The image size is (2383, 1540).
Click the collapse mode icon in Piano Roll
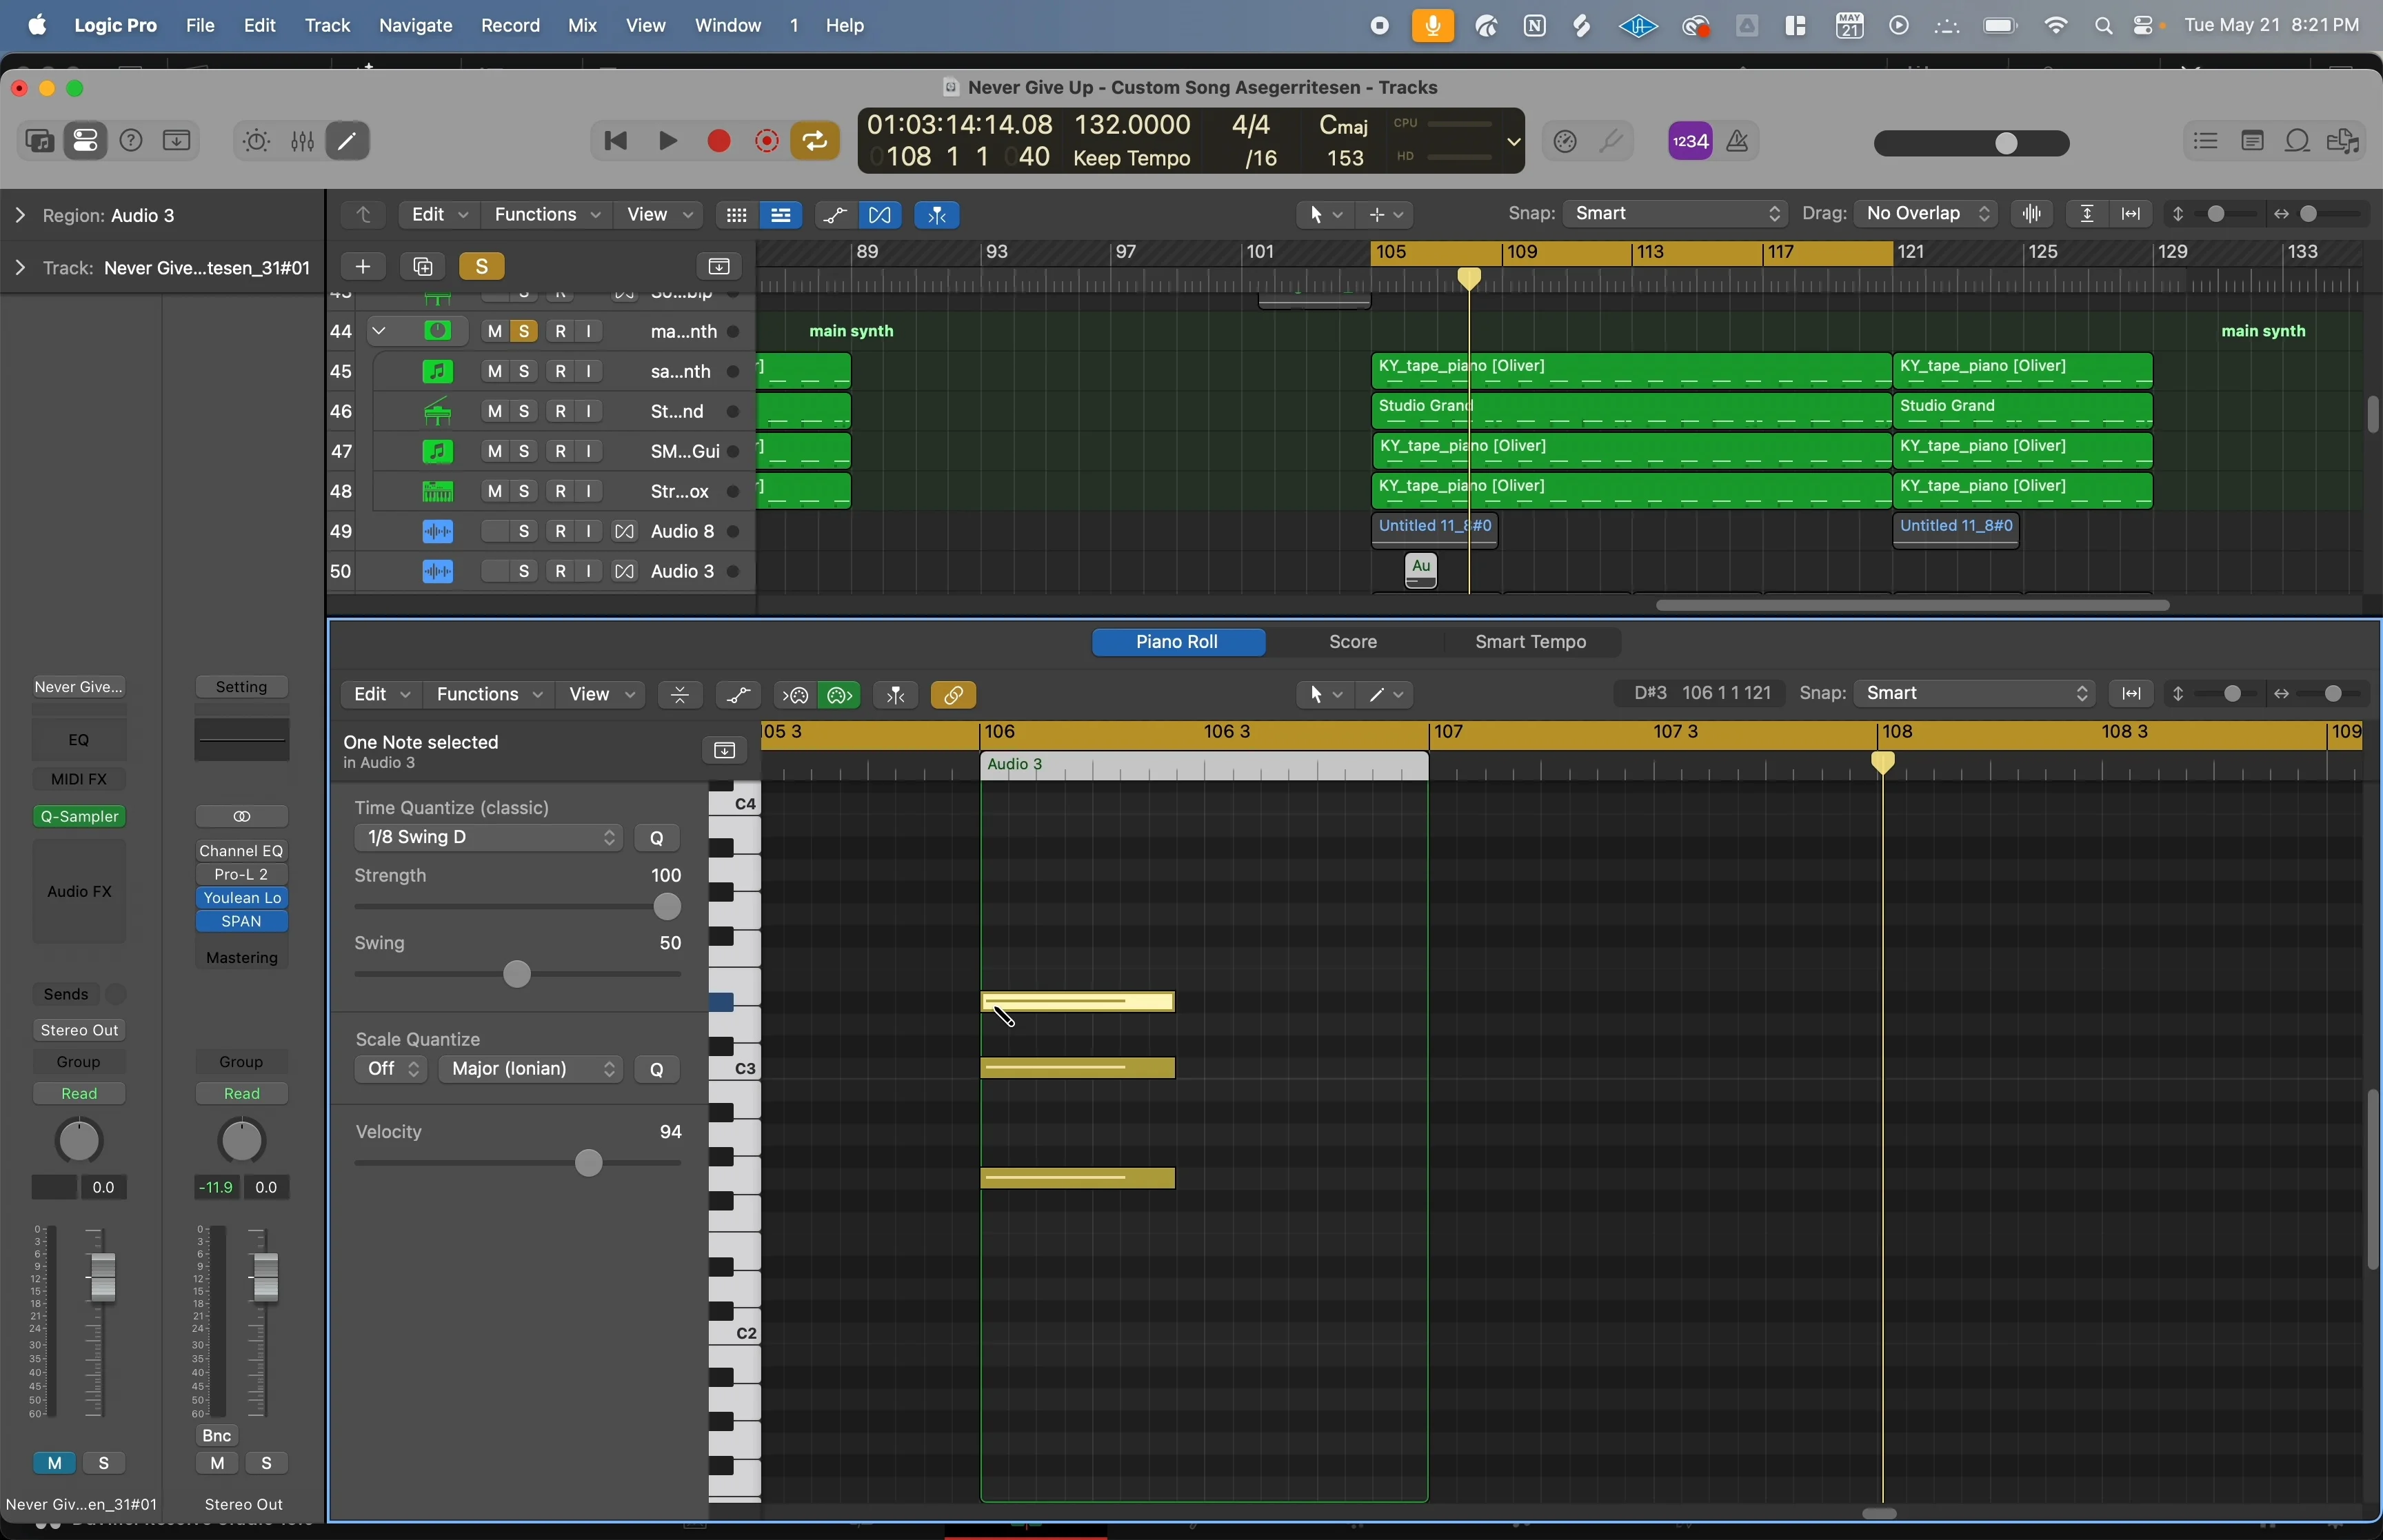coord(680,694)
